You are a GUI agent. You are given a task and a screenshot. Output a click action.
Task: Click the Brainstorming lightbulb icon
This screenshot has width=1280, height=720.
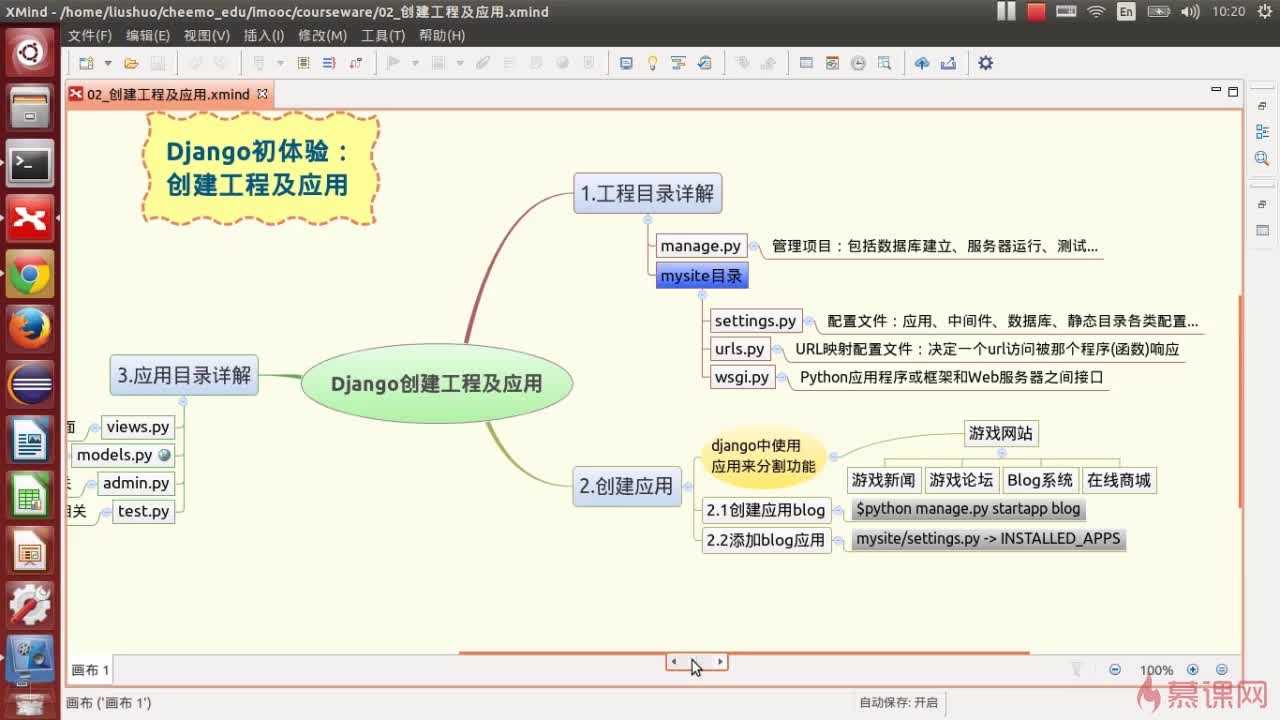coord(652,63)
